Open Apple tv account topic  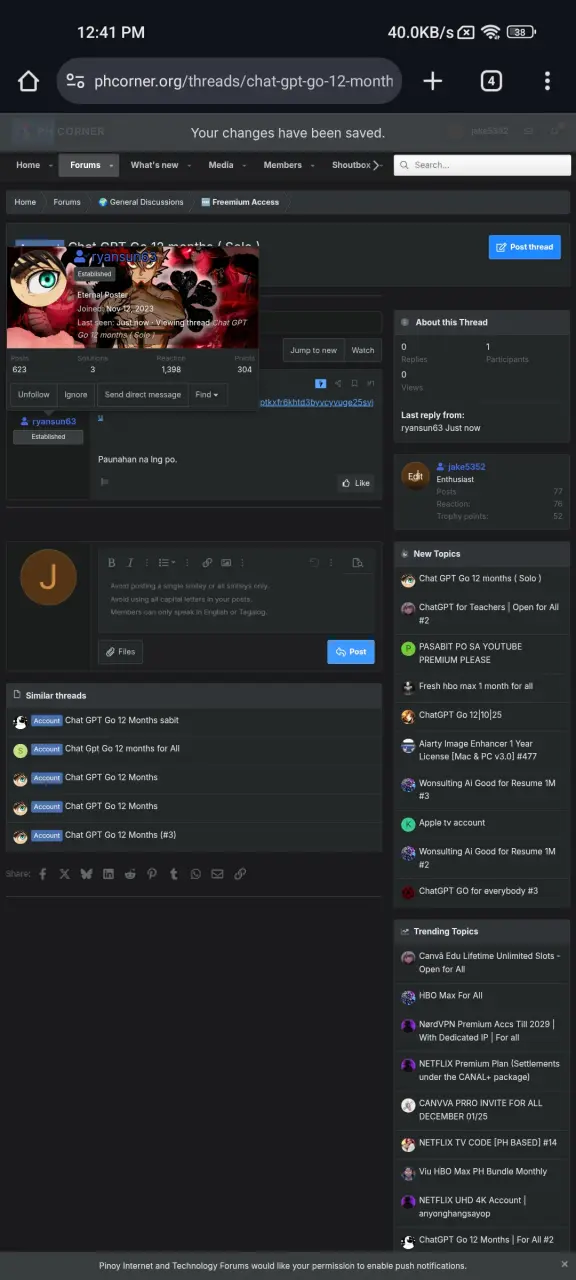[x=452, y=823]
